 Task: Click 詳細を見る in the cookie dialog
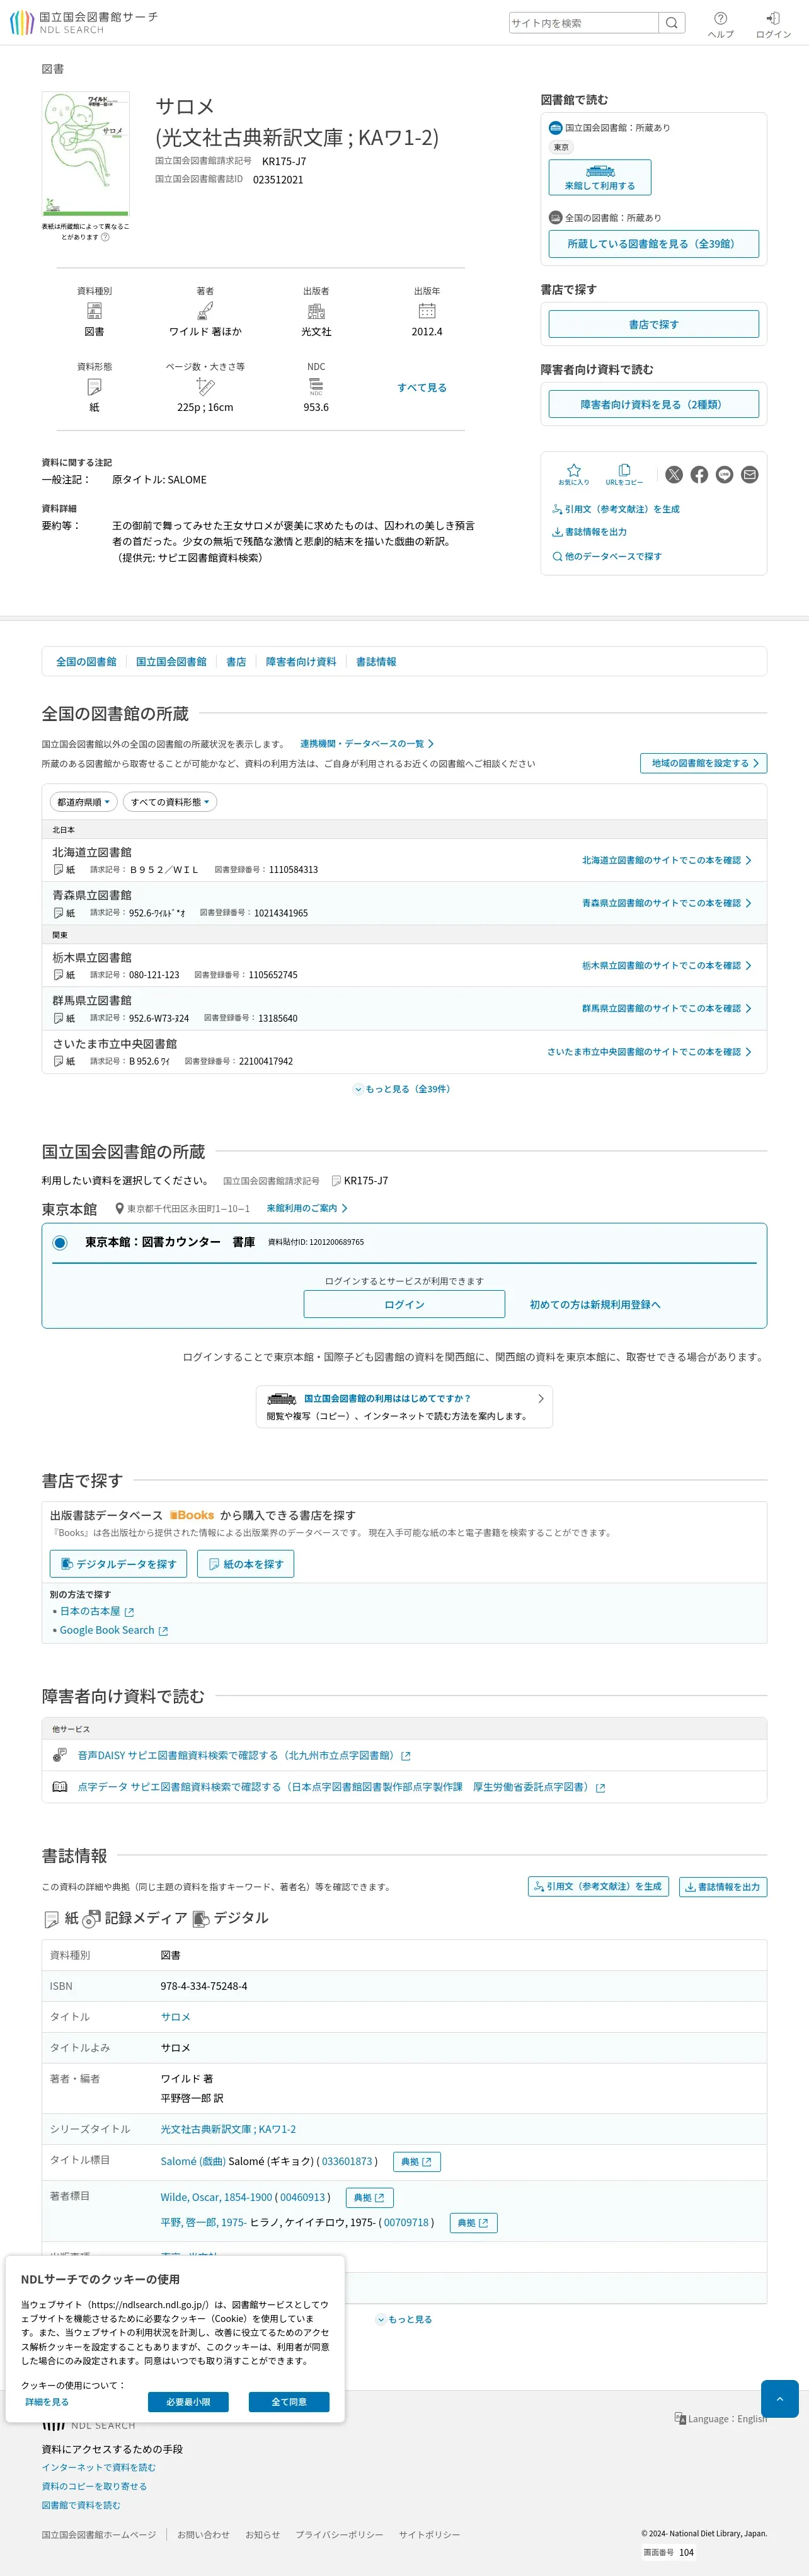tap(47, 2402)
